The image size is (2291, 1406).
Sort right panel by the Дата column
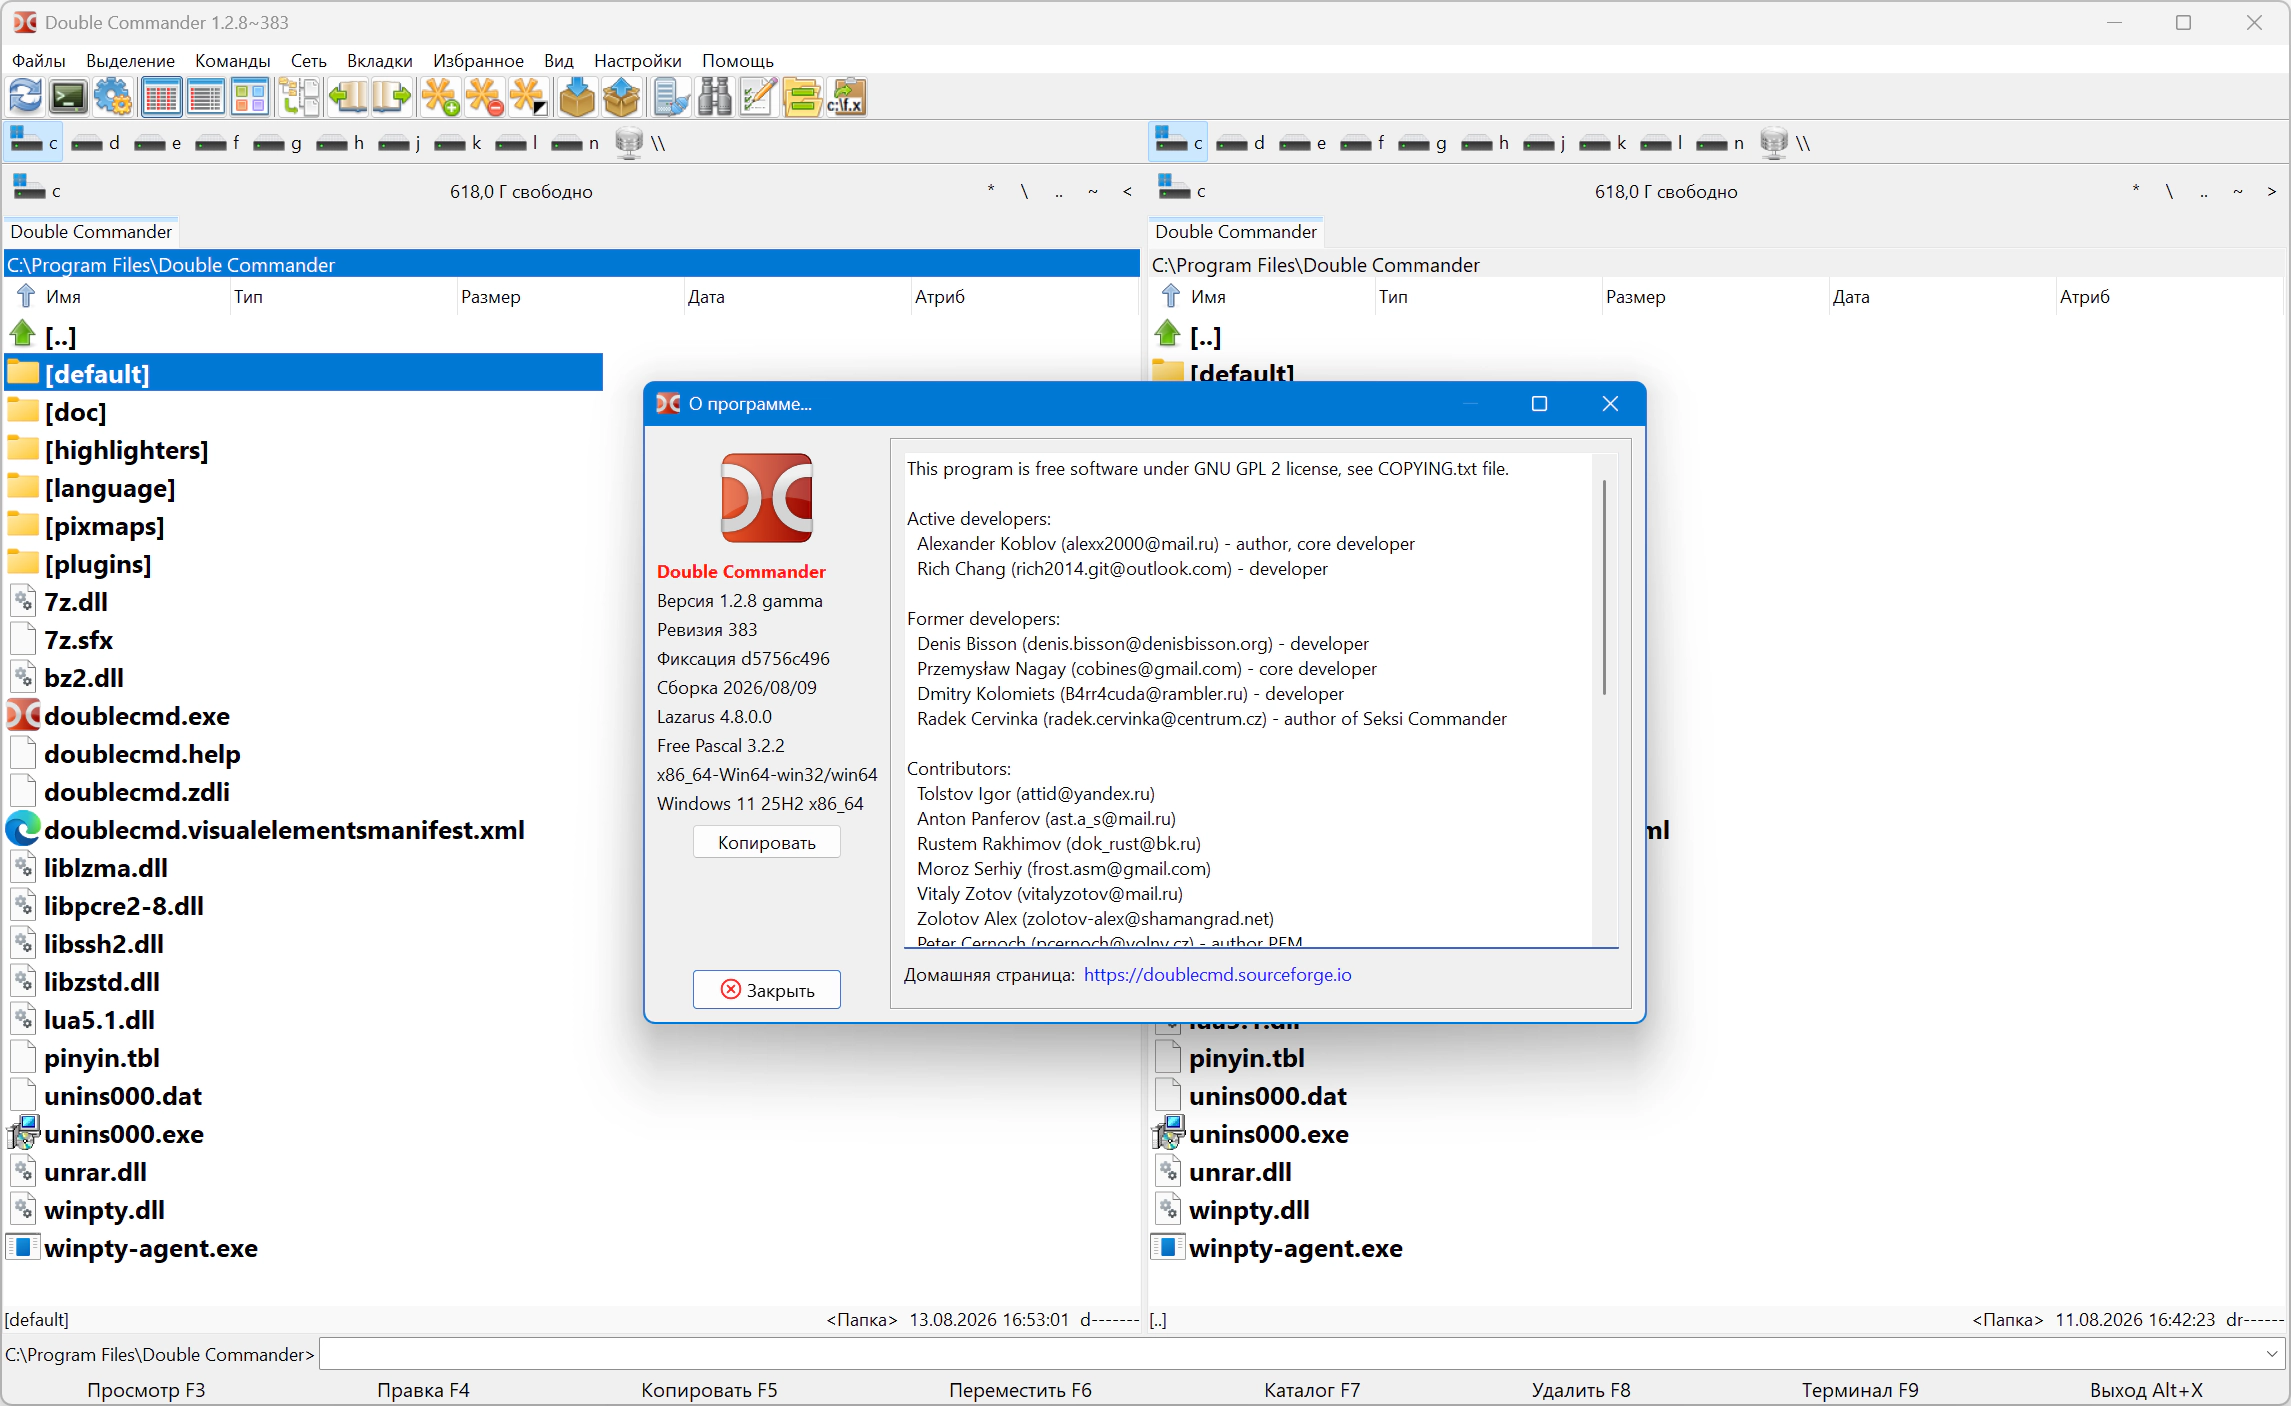pos(1942,296)
